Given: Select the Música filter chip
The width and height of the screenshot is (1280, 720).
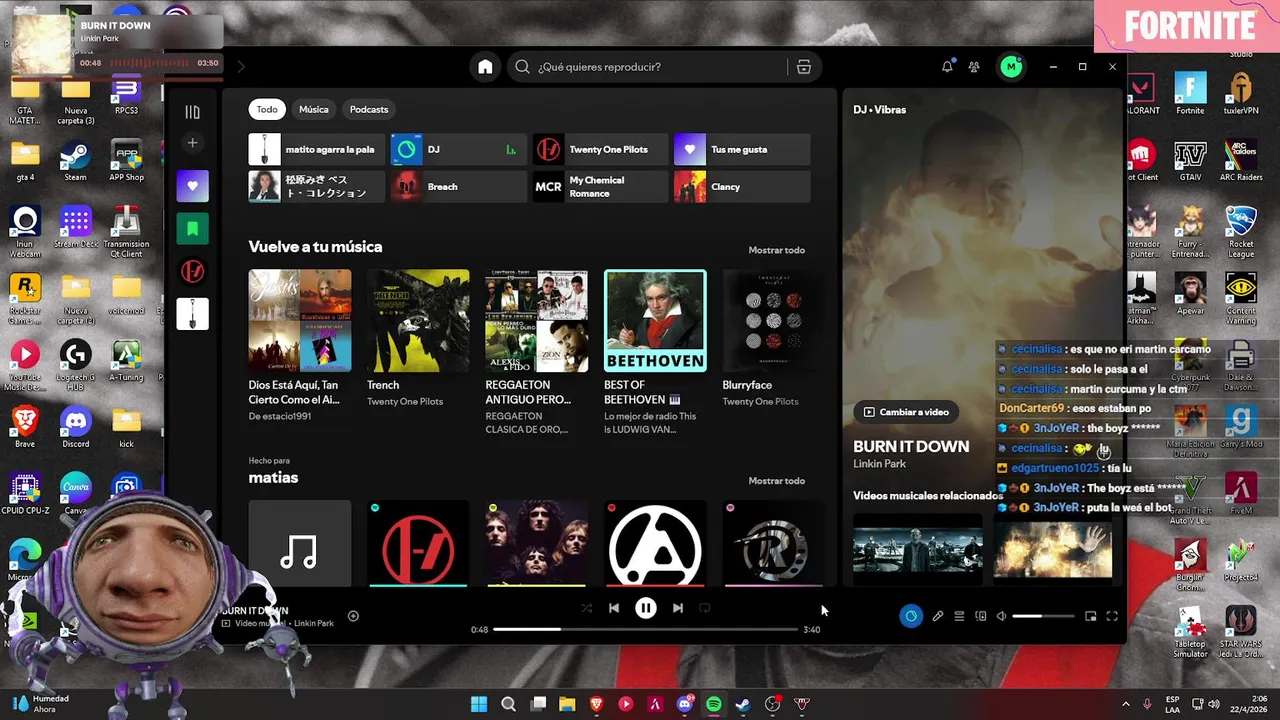Looking at the screenshot, I should [x=313, y=109].
